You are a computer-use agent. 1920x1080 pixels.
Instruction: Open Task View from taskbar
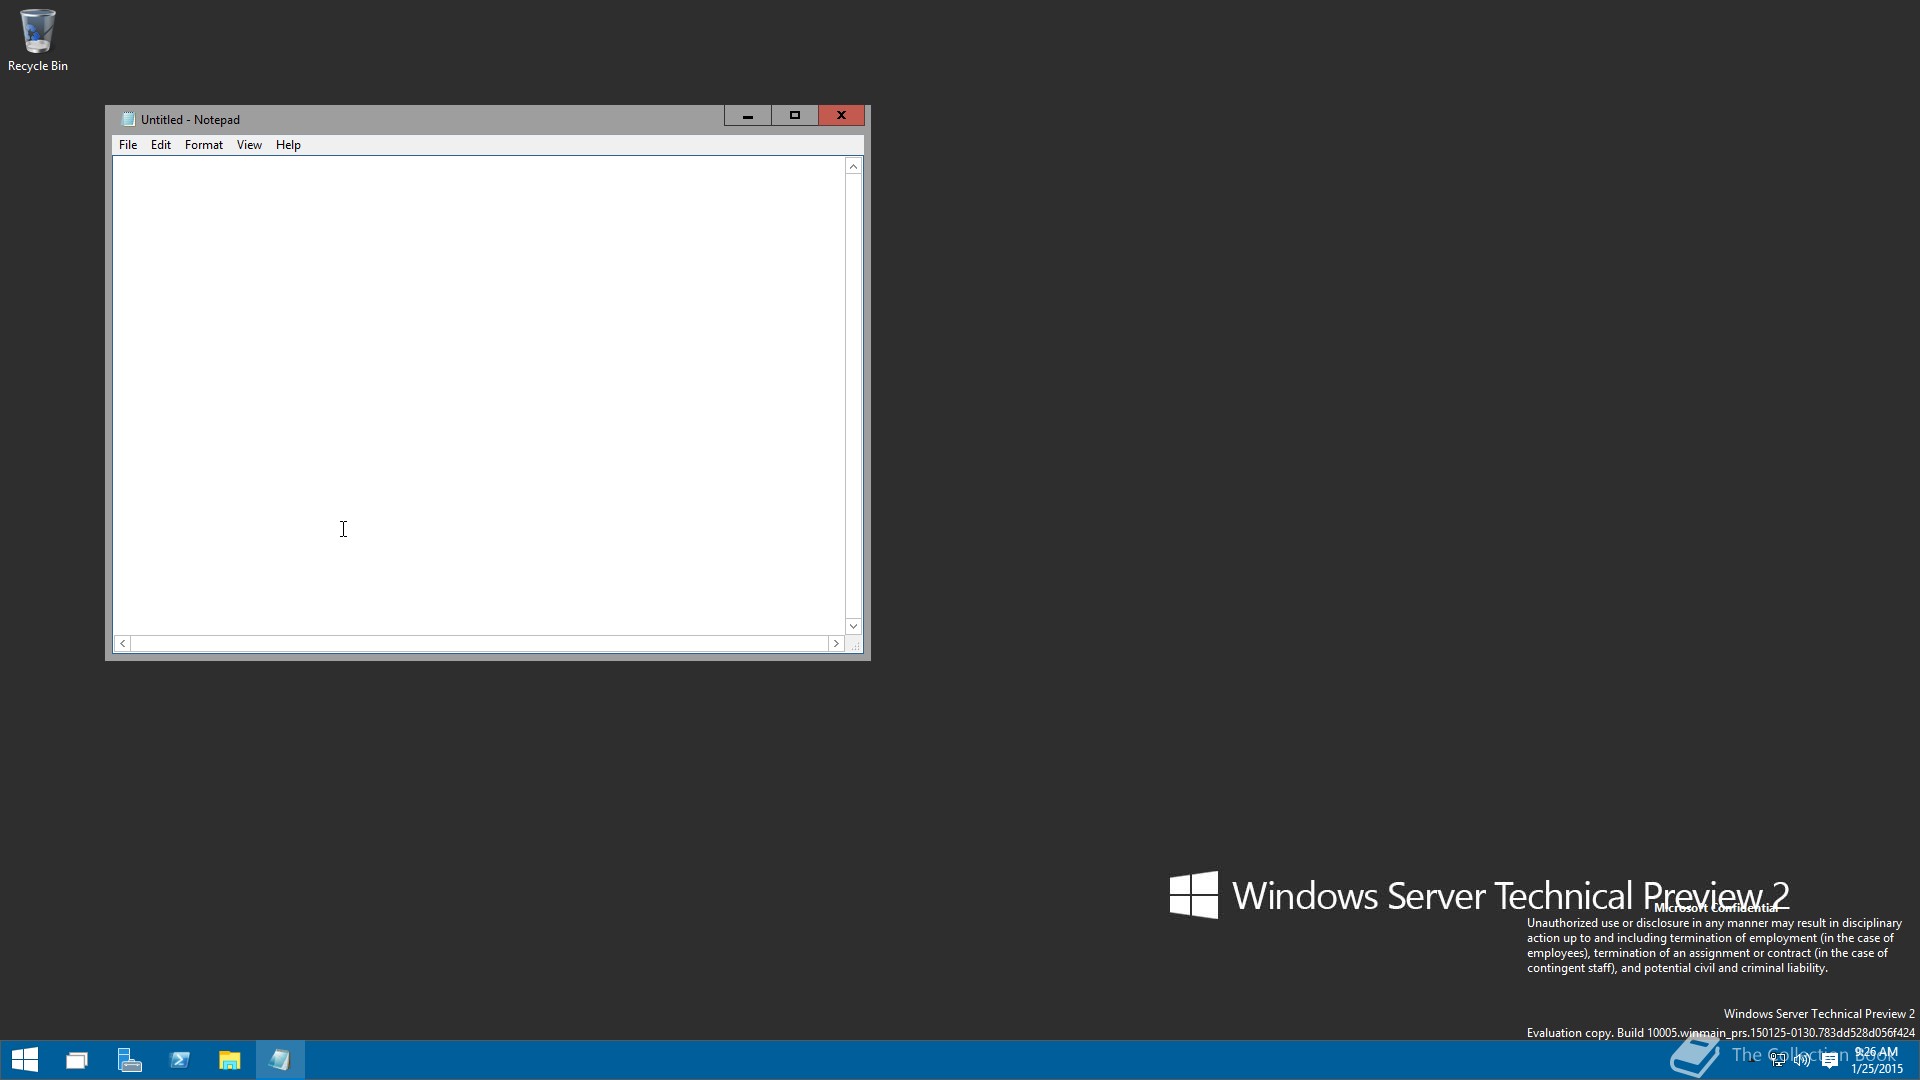tap(77, 1060)
